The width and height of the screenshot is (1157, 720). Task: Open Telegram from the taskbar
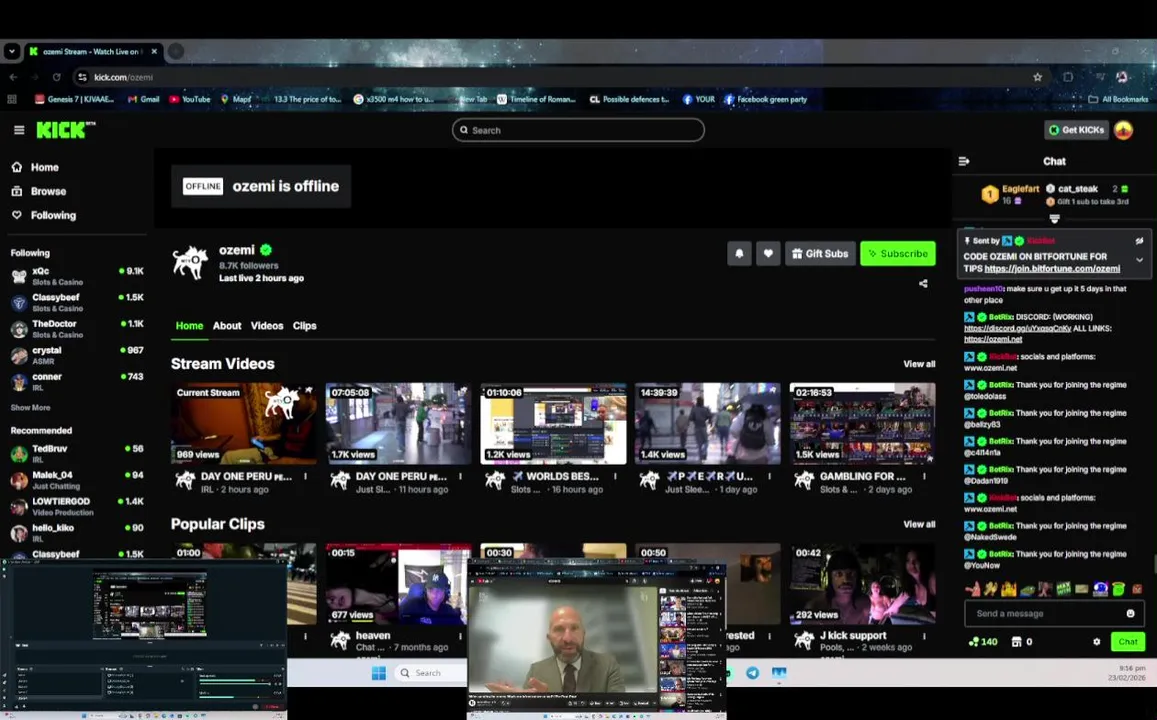pyautogui.click(x=752, y=673)
